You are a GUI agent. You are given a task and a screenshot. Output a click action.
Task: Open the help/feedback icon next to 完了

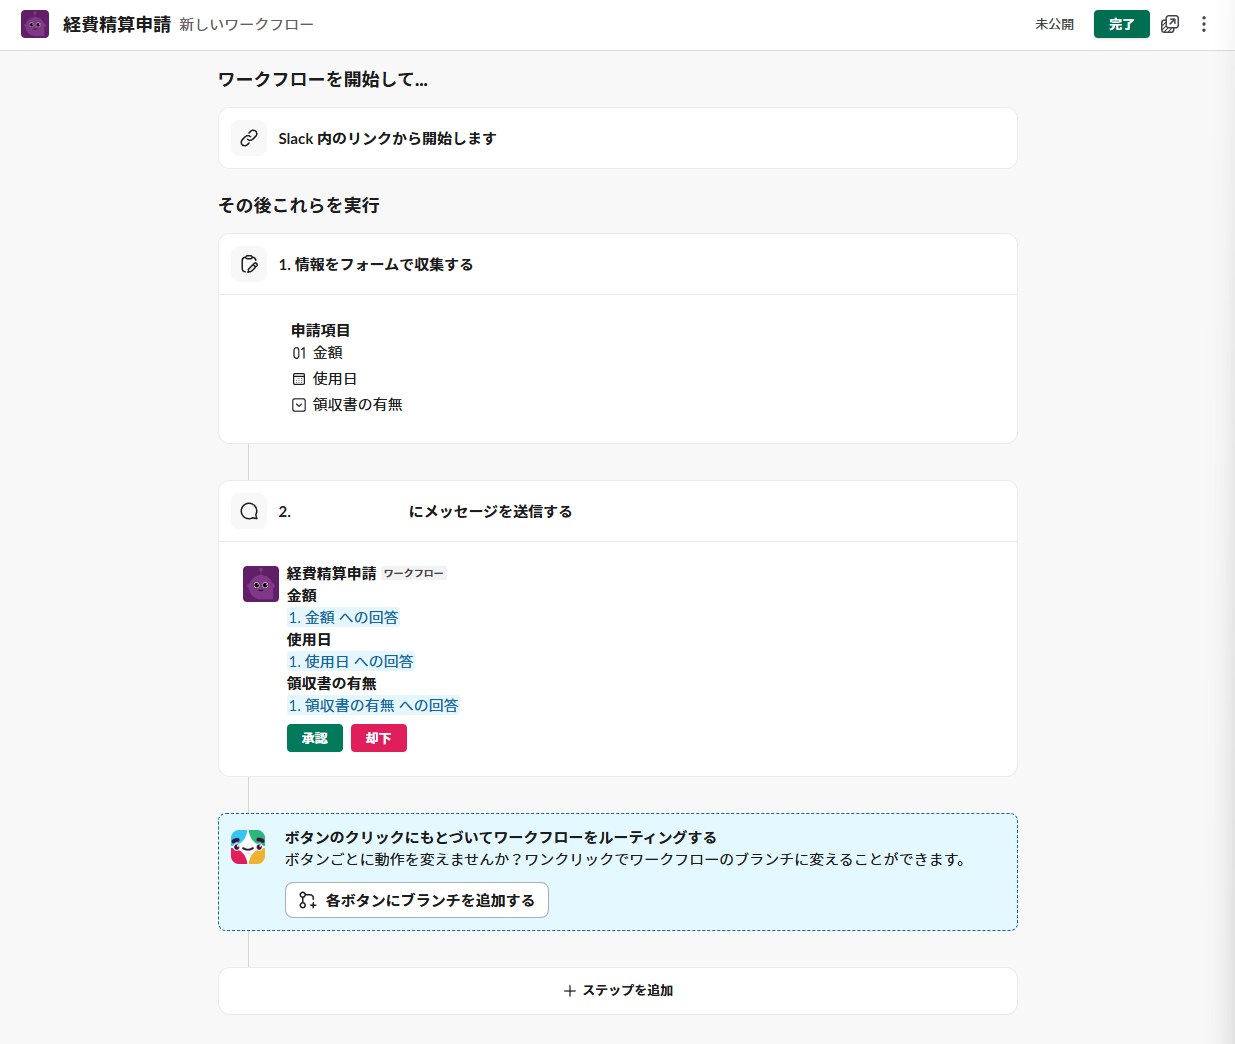click(x=1170, y=24)
